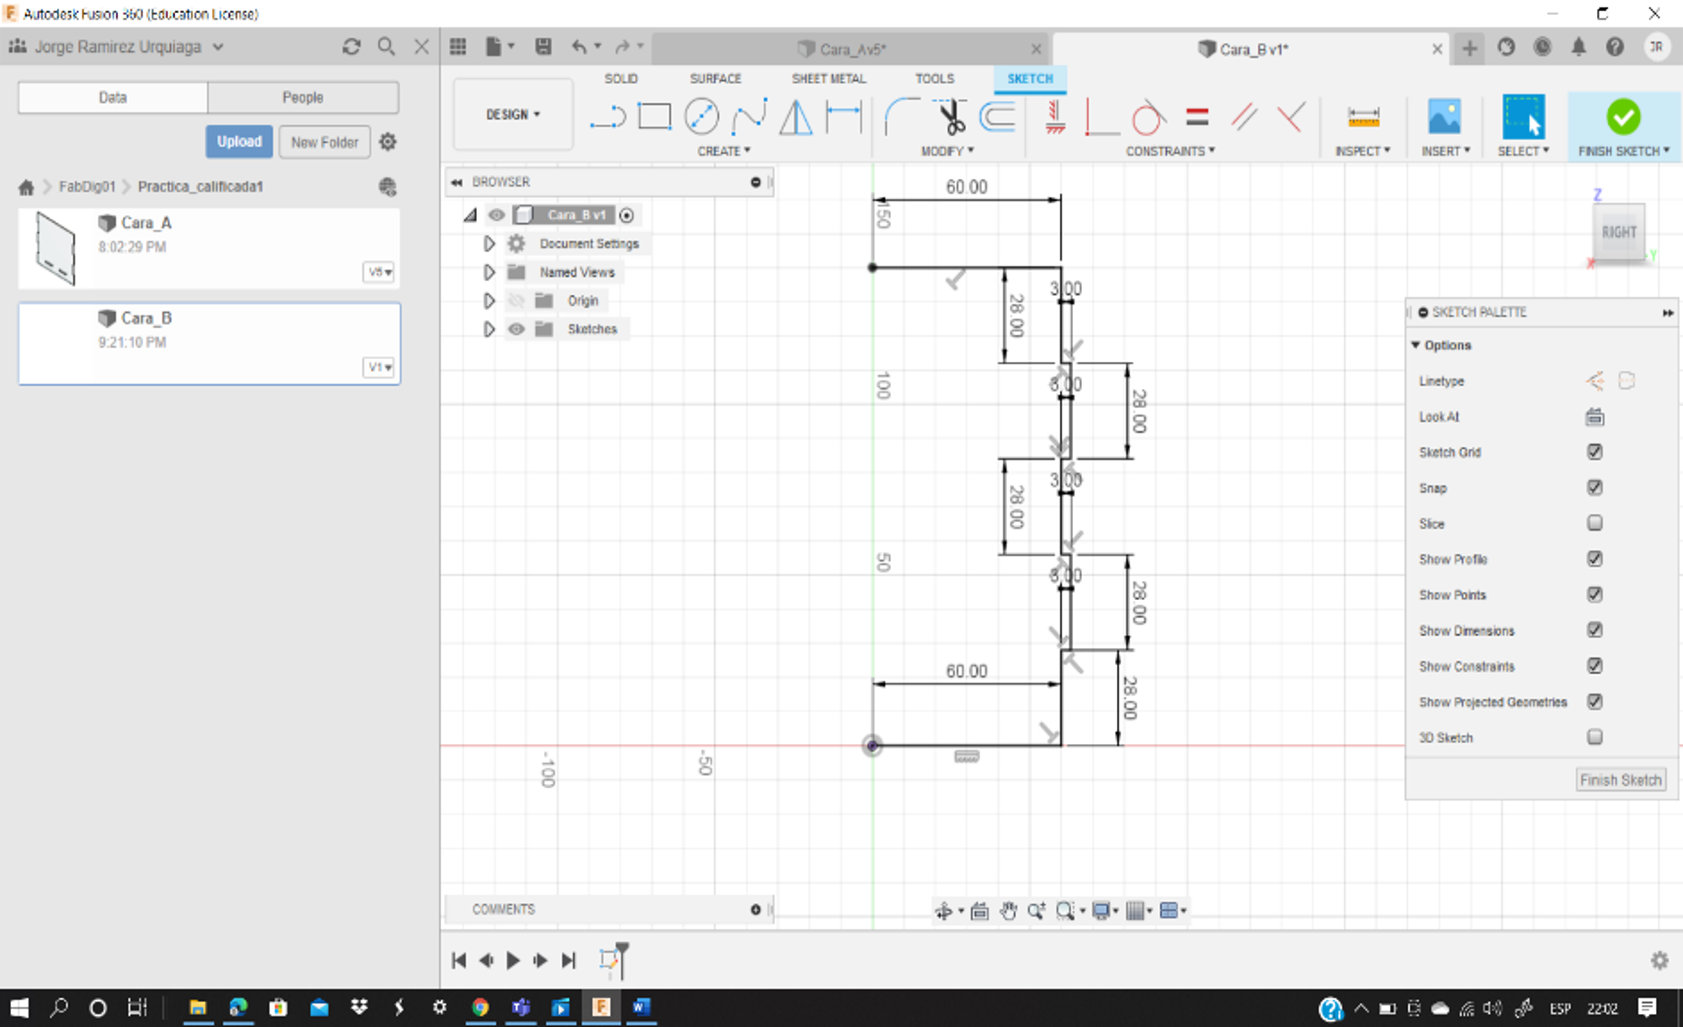Apply the Parallel constraint
The image size is (1683, 1027).
click(x=1244, y=117)
